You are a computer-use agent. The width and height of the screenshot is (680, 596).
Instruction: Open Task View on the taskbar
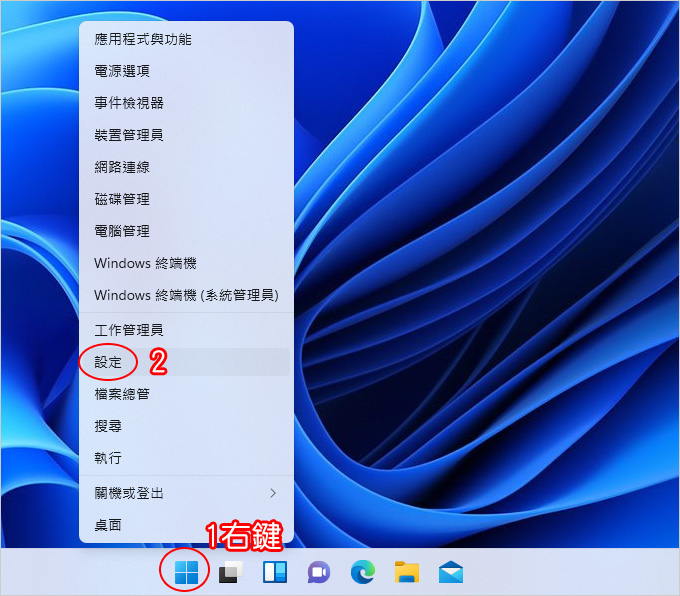[x=230, y=572]
